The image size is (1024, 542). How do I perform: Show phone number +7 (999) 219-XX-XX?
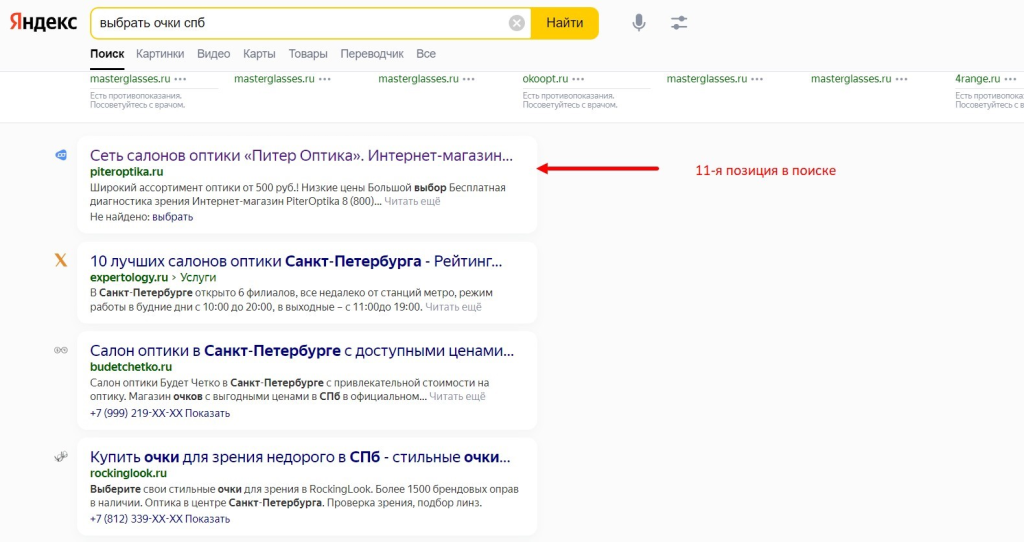click(x=160, y=413)
